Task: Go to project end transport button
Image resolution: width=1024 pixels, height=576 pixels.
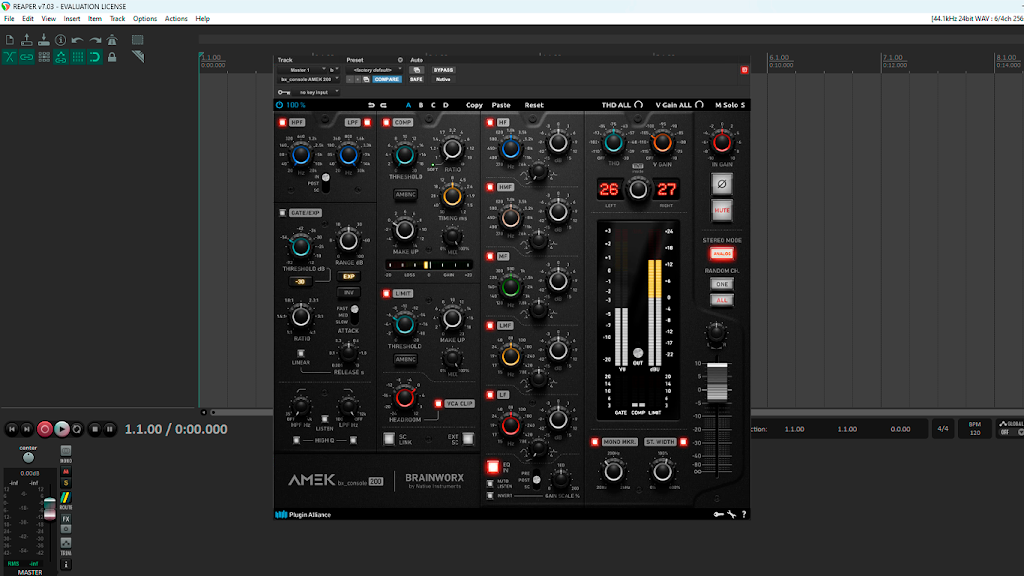Action: [x=27, y=429]
